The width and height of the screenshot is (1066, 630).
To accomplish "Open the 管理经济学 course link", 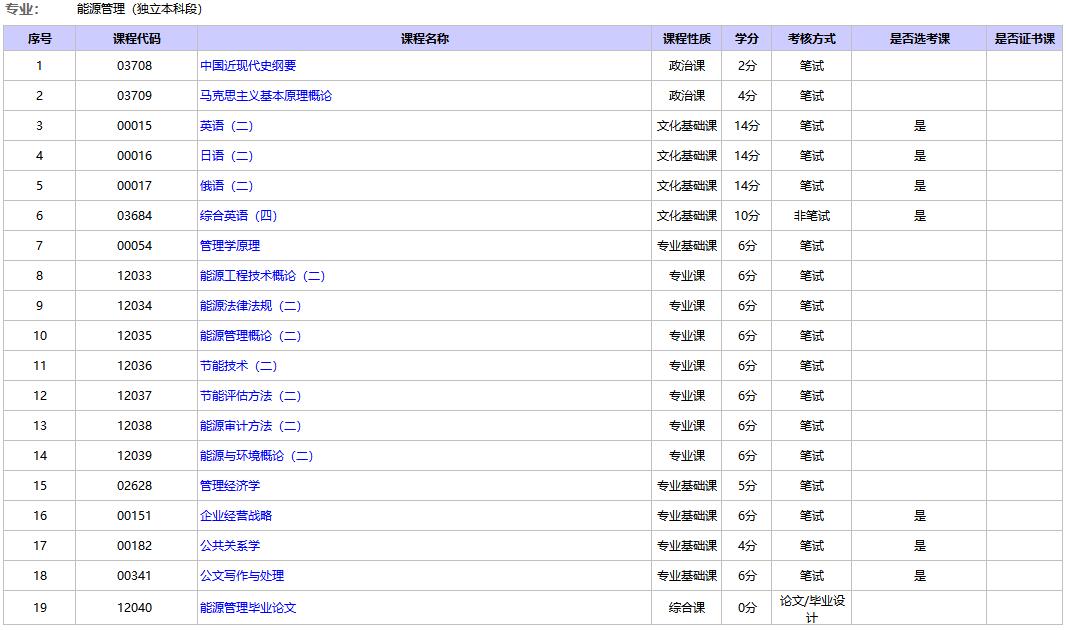I will 228,485.
